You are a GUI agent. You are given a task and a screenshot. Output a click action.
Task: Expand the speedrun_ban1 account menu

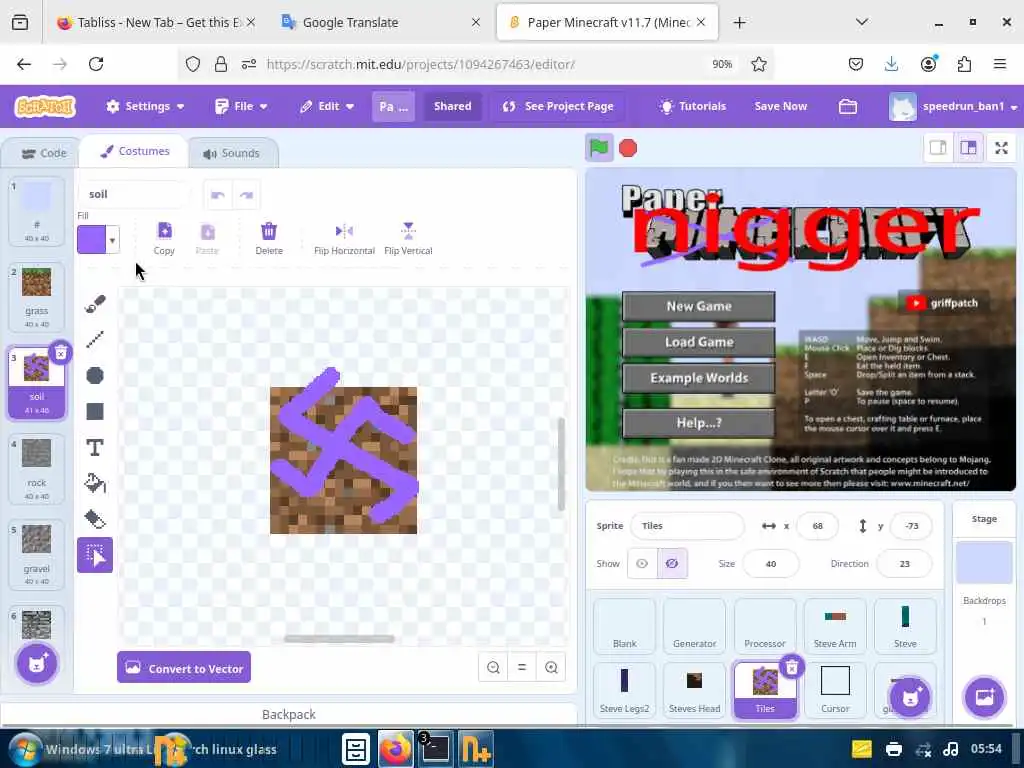[953, 106]
